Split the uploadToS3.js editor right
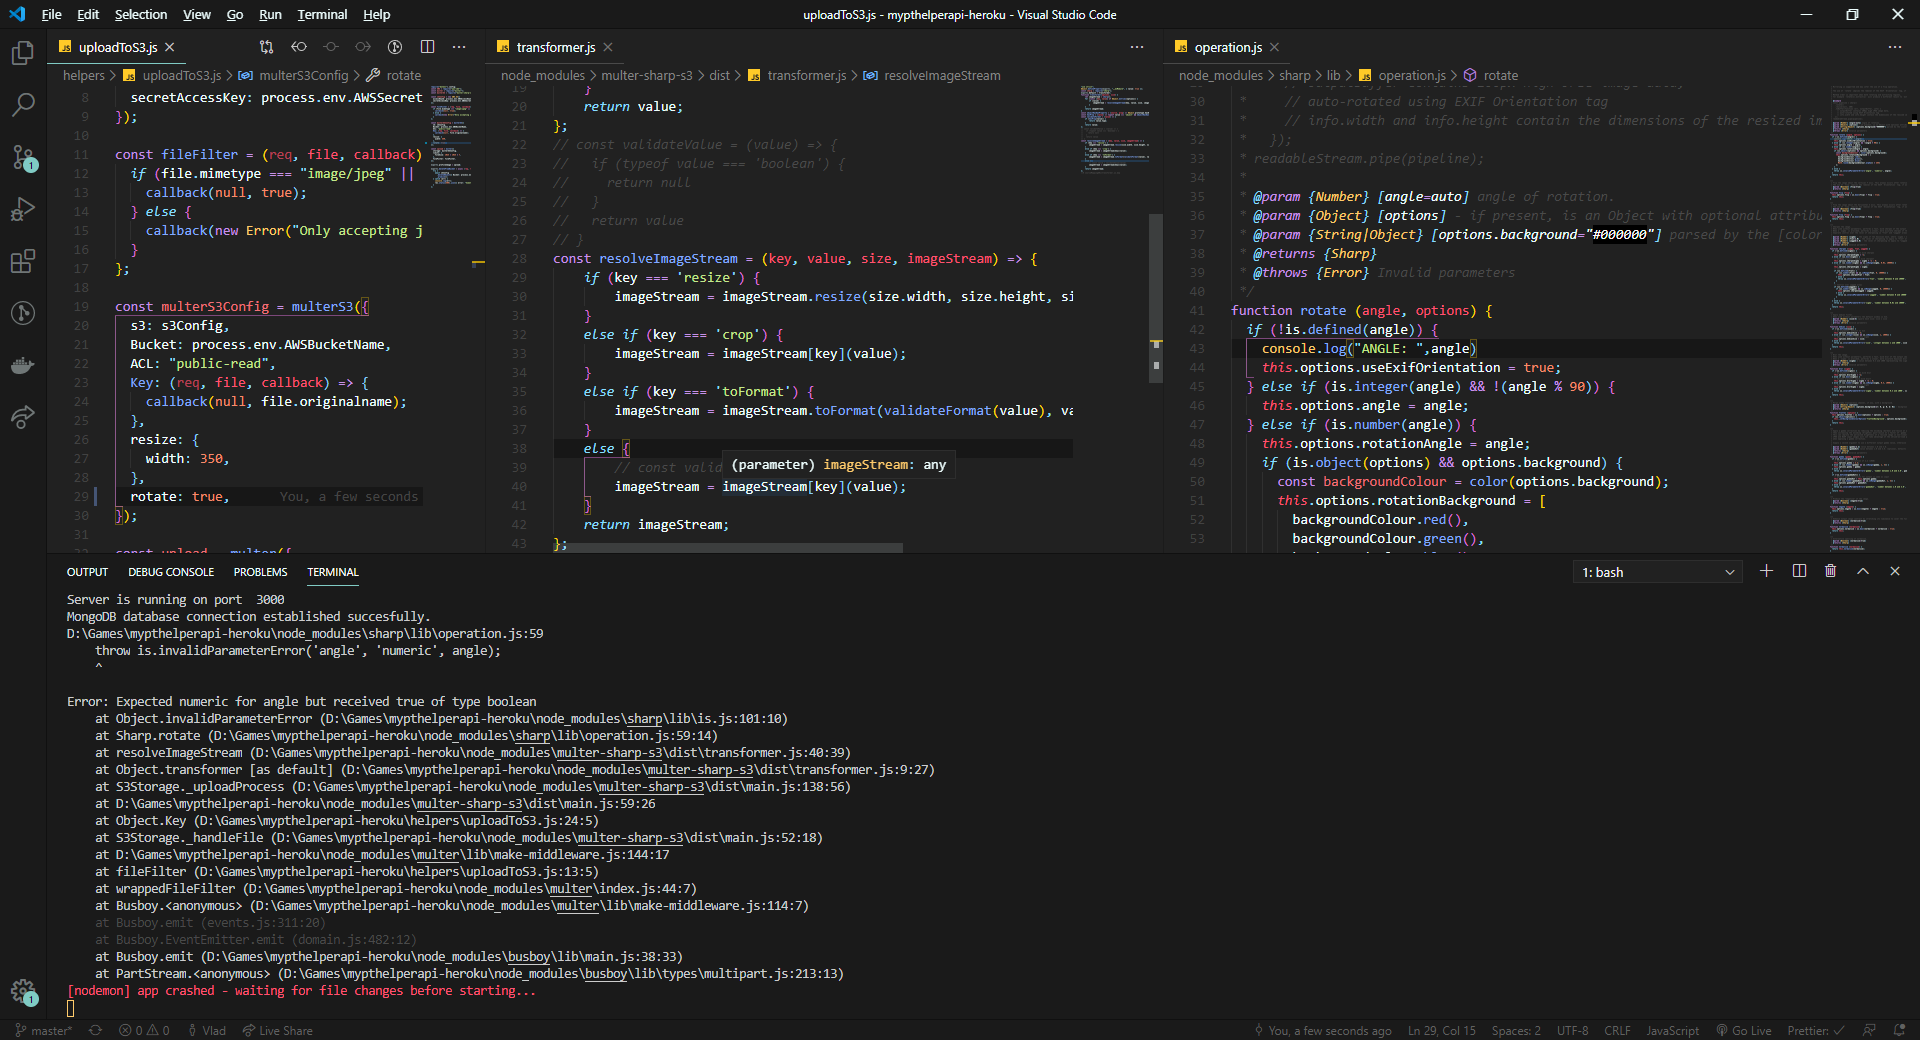The height and width of the screenshot is (1040, 1920). pyautogui.click(x=427, y=47)
